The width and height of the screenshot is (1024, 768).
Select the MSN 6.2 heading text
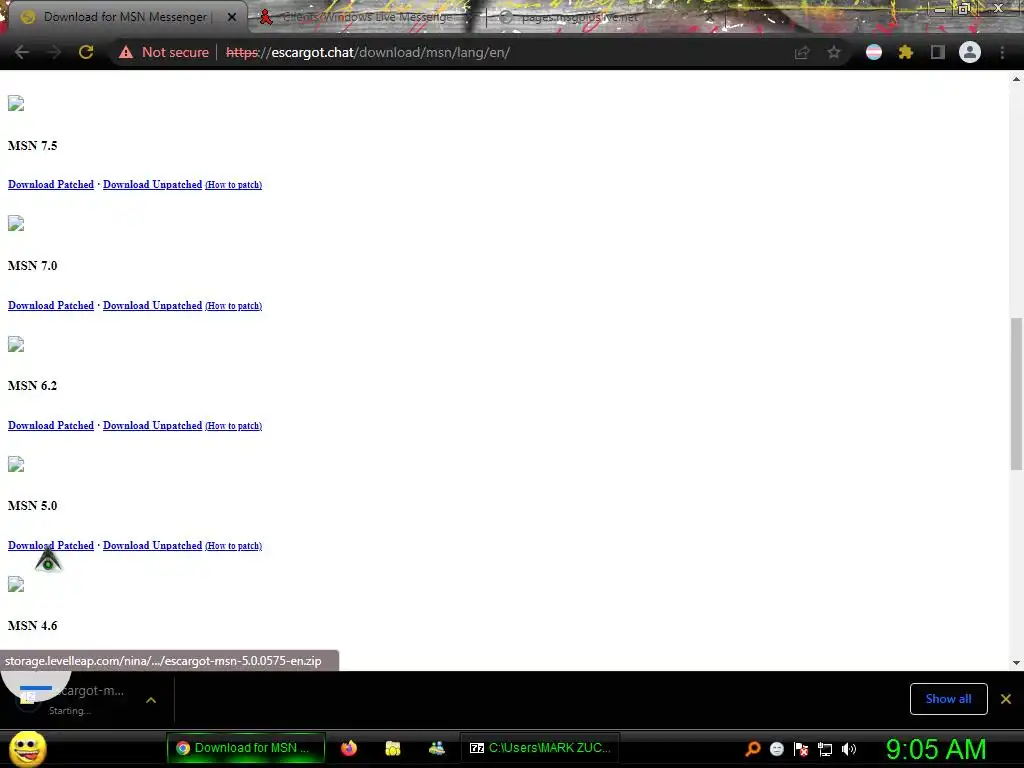[x=33, y=386]
